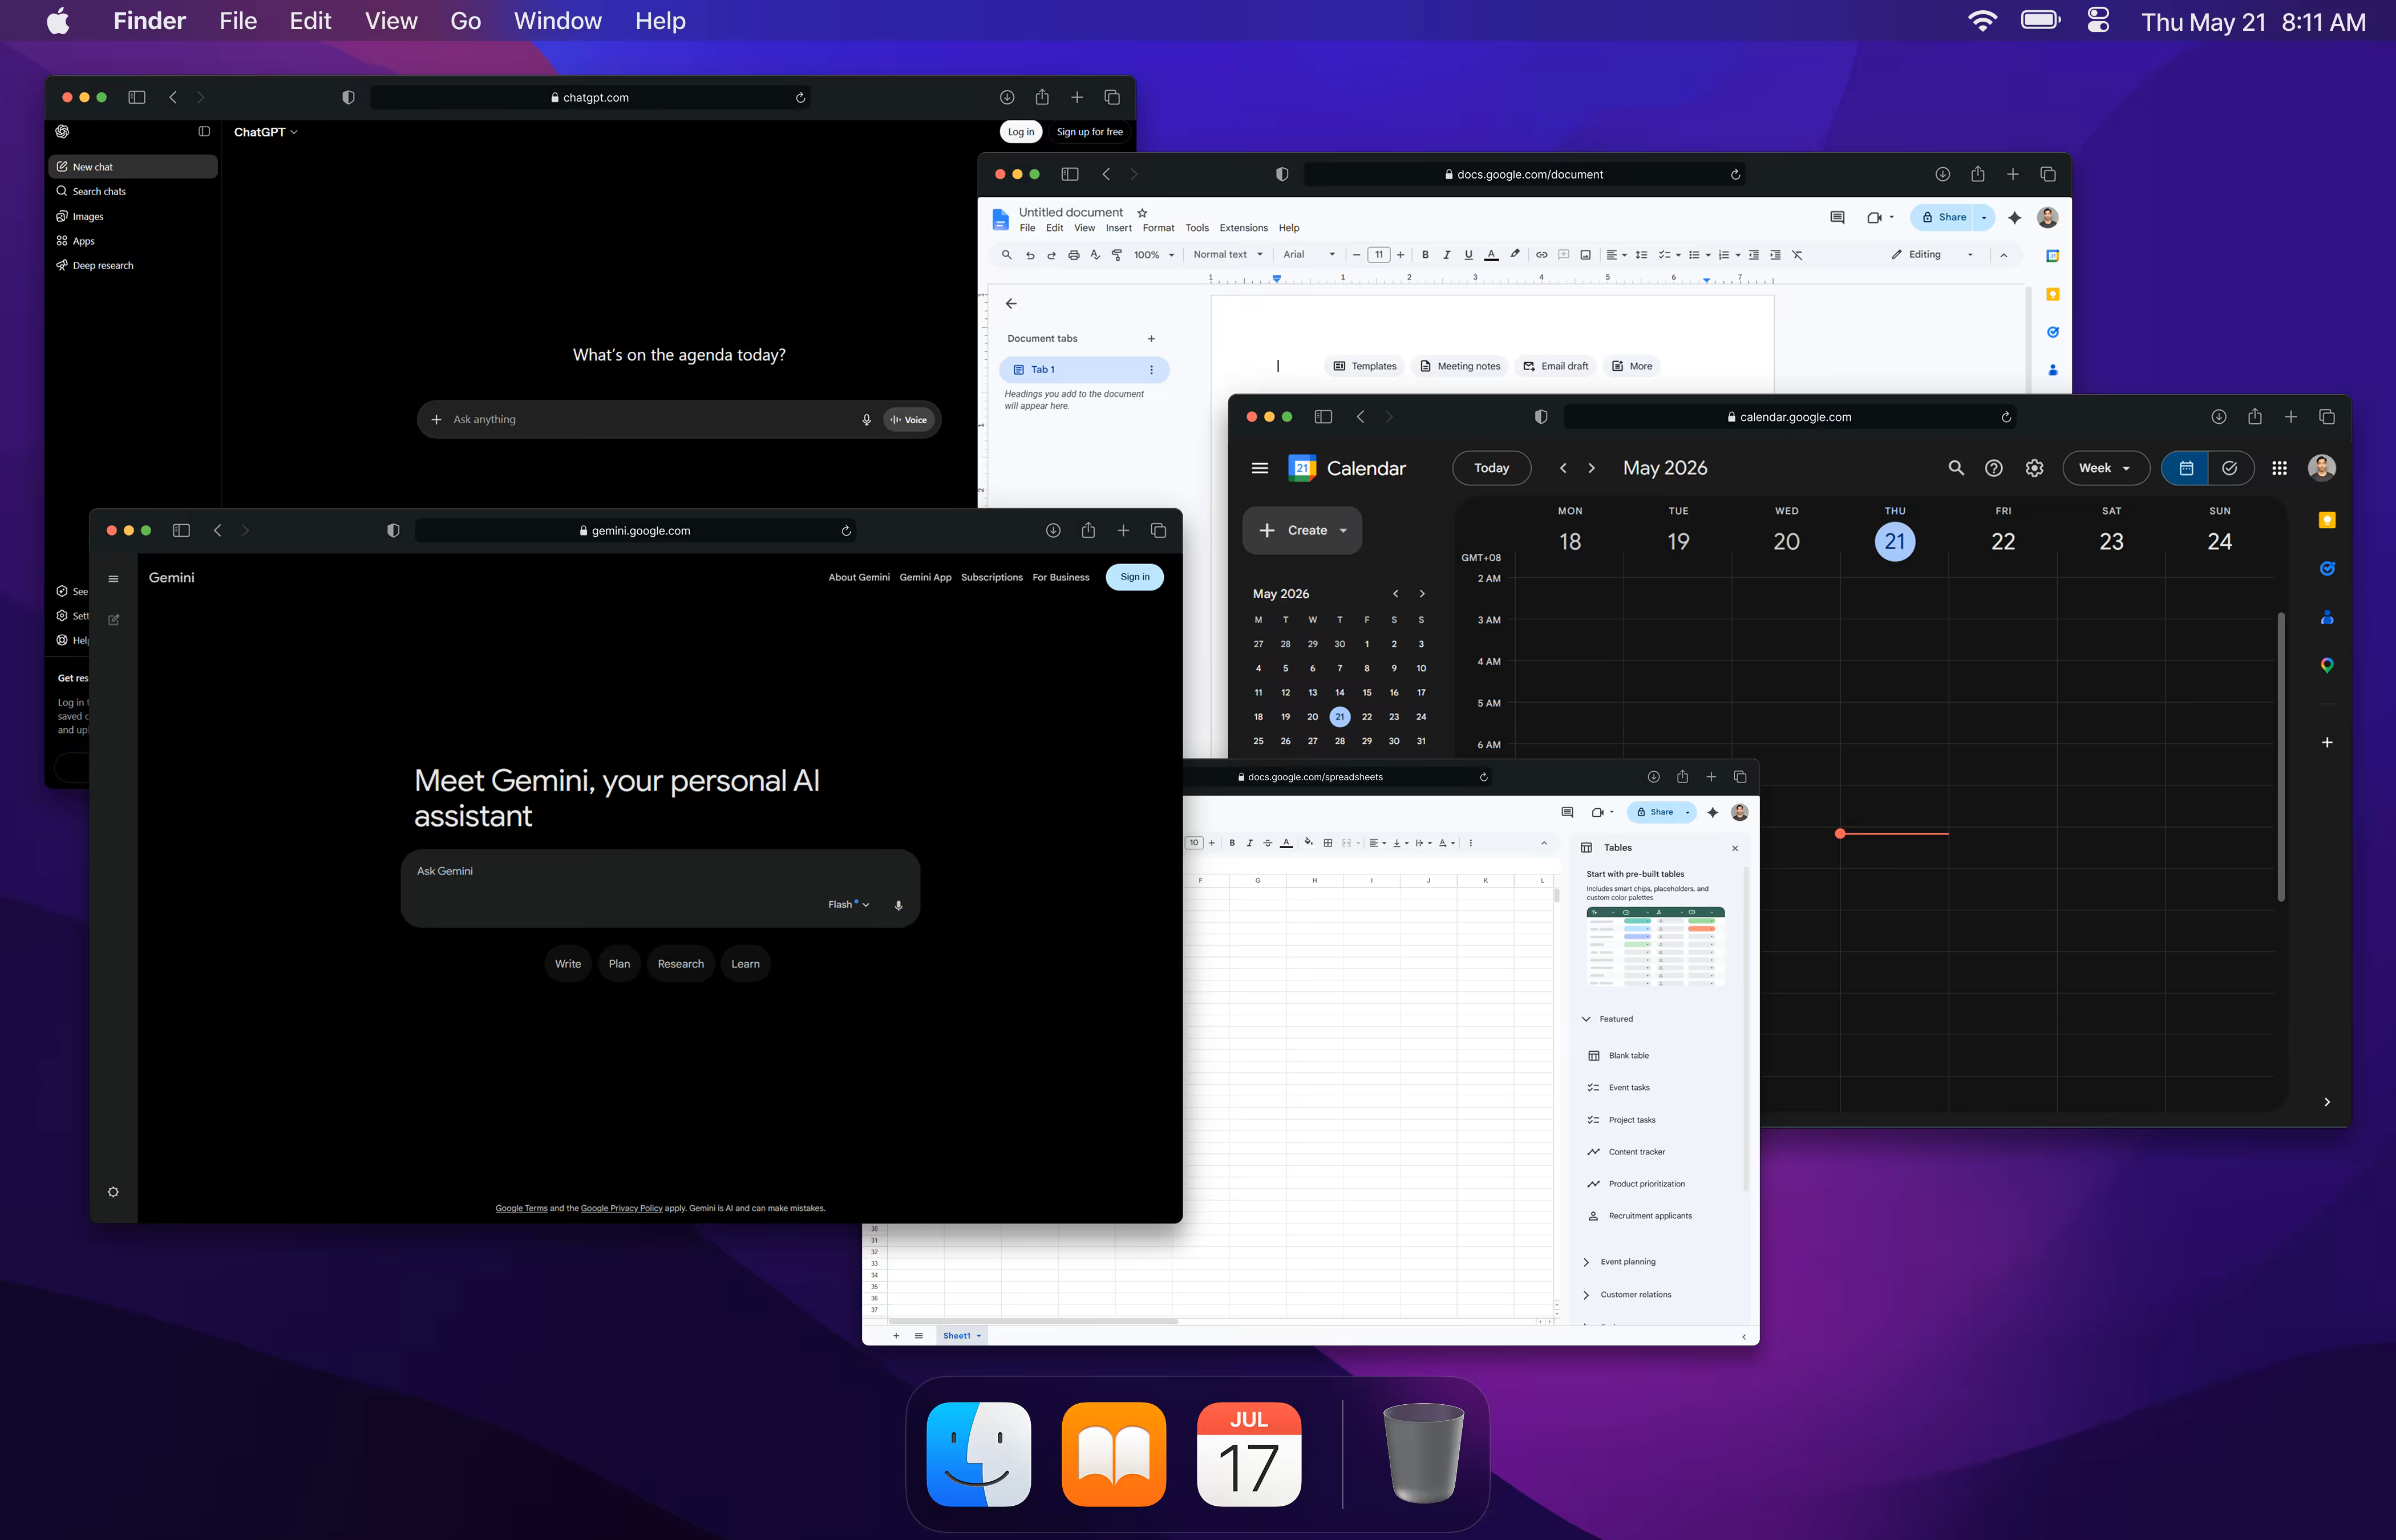The width and height of the screenshot is (2396, 1540).
Task: Open the Sheet1 tab in Sheets
Action: click(x=962, y=1336)
